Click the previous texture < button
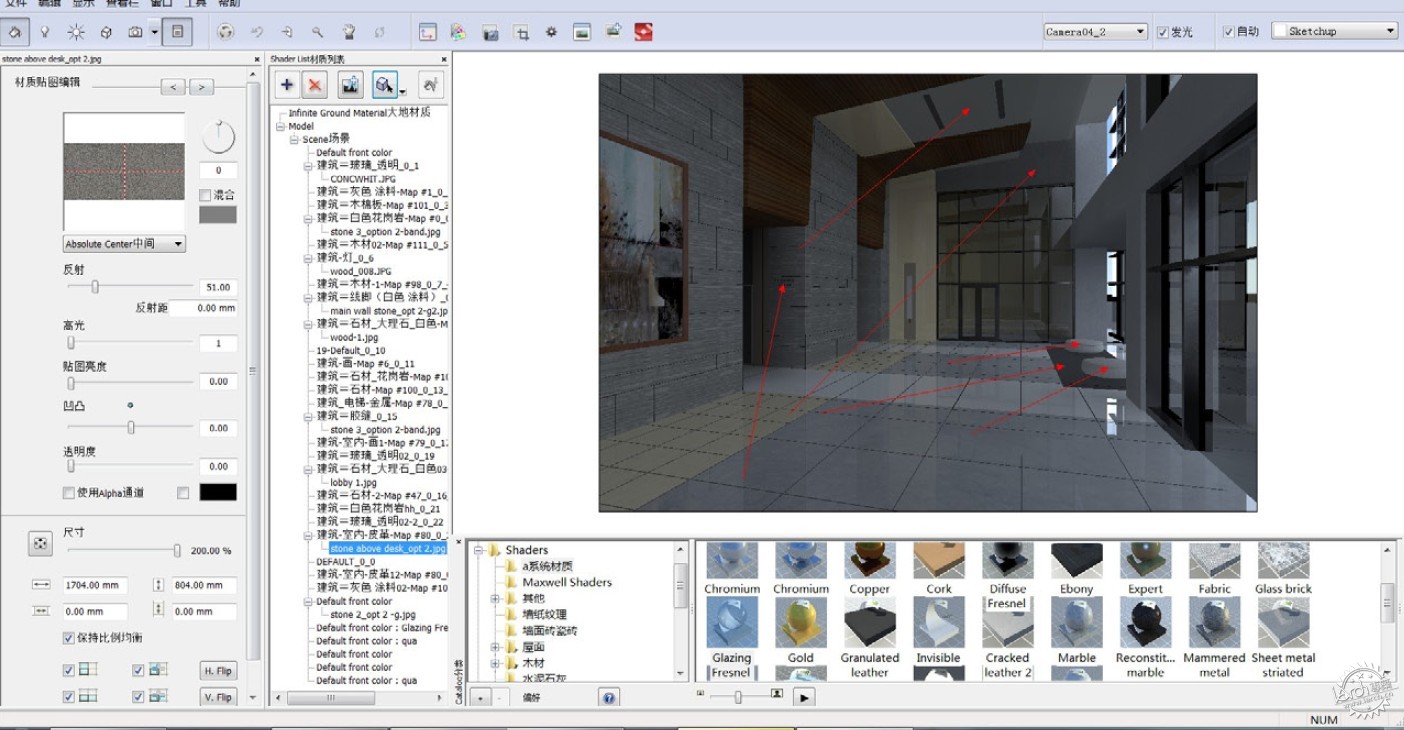The height and width of the screenshot is (730, 1404). point(173,87)
